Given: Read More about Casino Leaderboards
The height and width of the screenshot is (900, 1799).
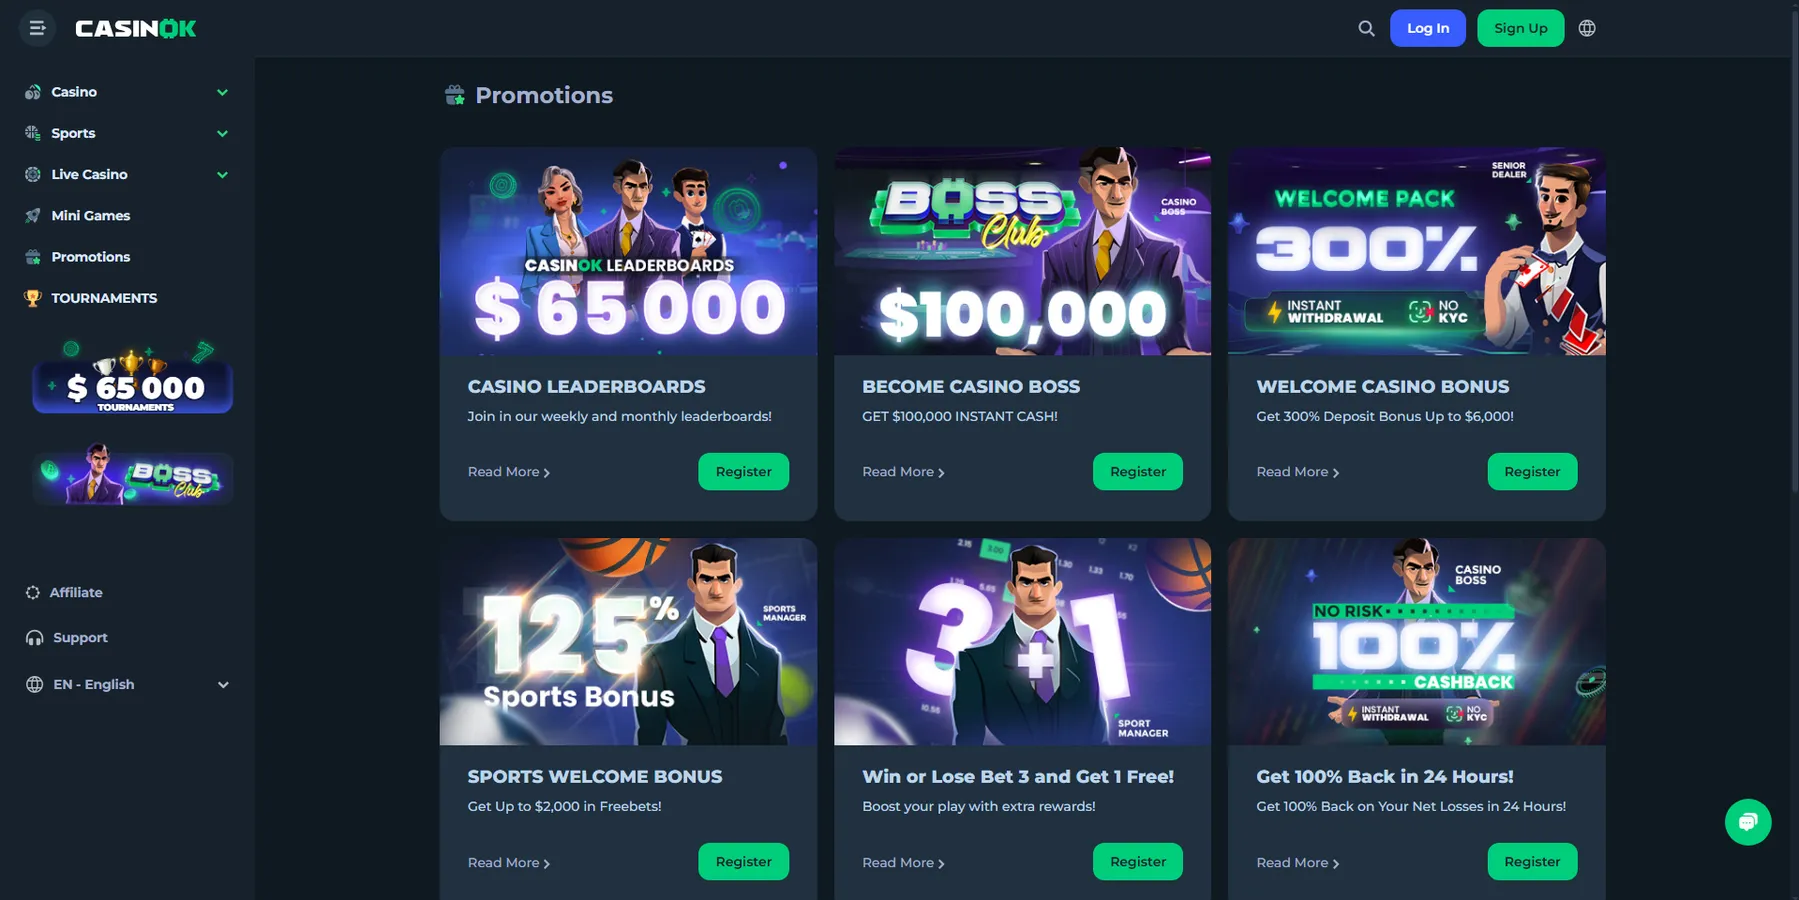Looking at the screenshot, I should click(x=508, y=472).
